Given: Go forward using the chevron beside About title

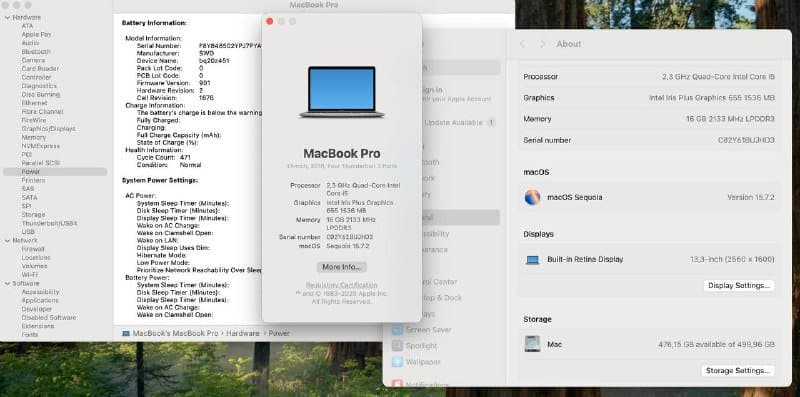Looking at the screenshot, I should [542, 44].
